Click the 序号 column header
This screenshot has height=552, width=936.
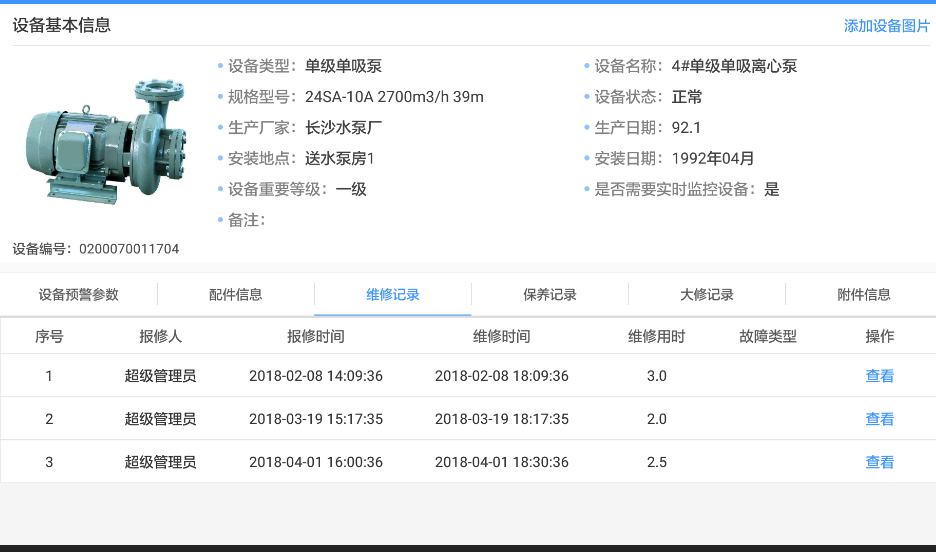(x=49, y=337)
